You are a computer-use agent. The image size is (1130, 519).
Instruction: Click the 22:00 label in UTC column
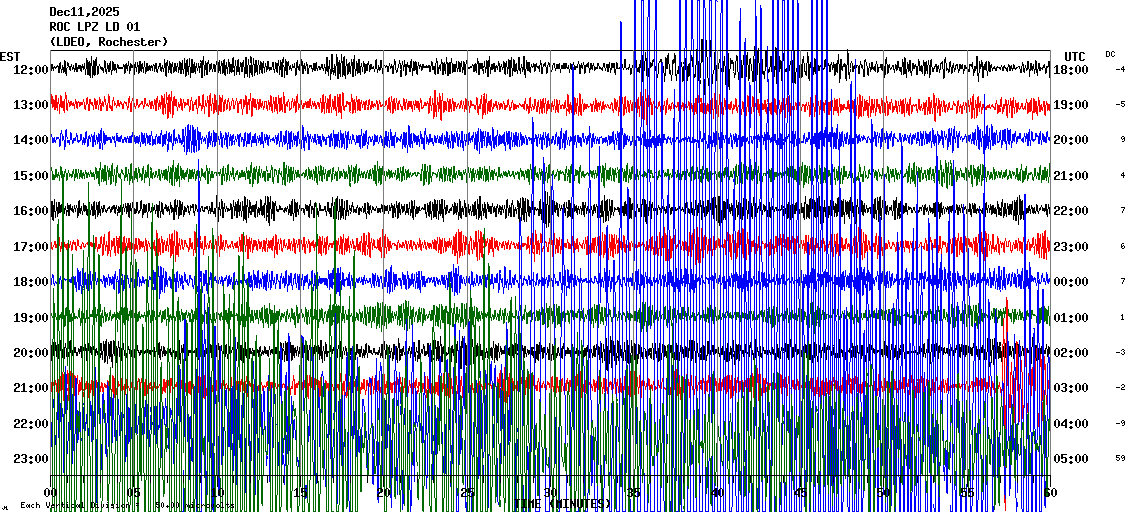(1071, 211)
